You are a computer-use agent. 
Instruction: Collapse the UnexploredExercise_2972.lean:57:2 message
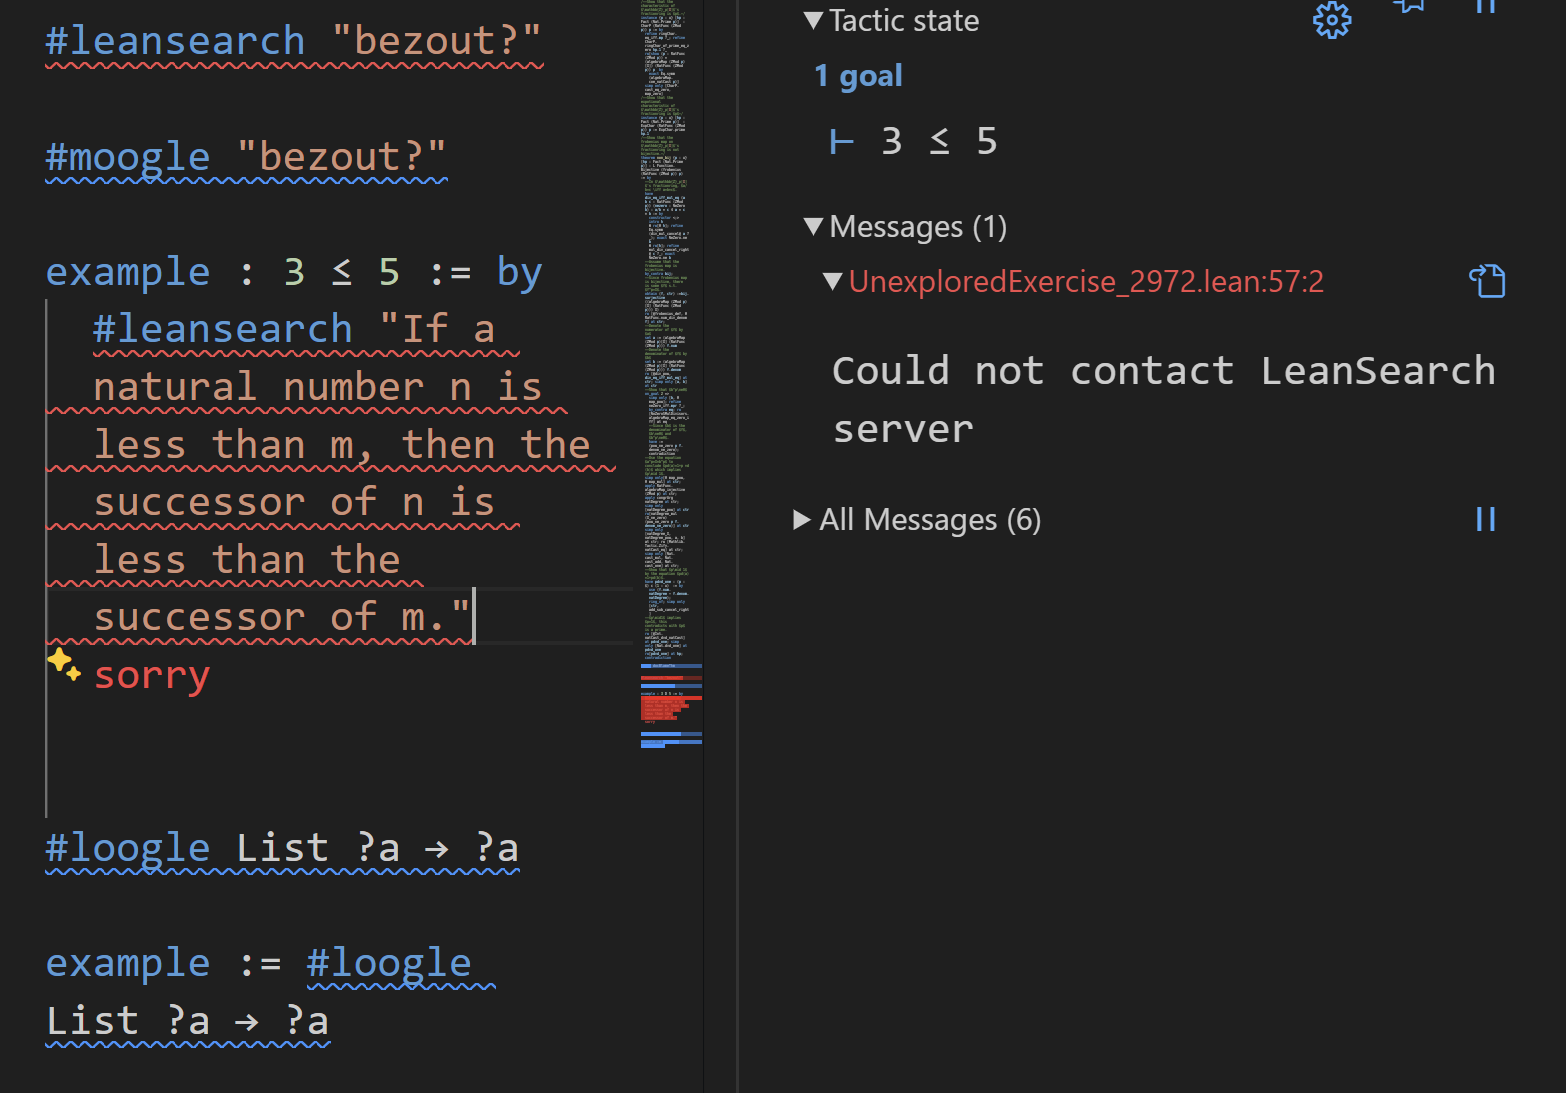click(832, 281)
